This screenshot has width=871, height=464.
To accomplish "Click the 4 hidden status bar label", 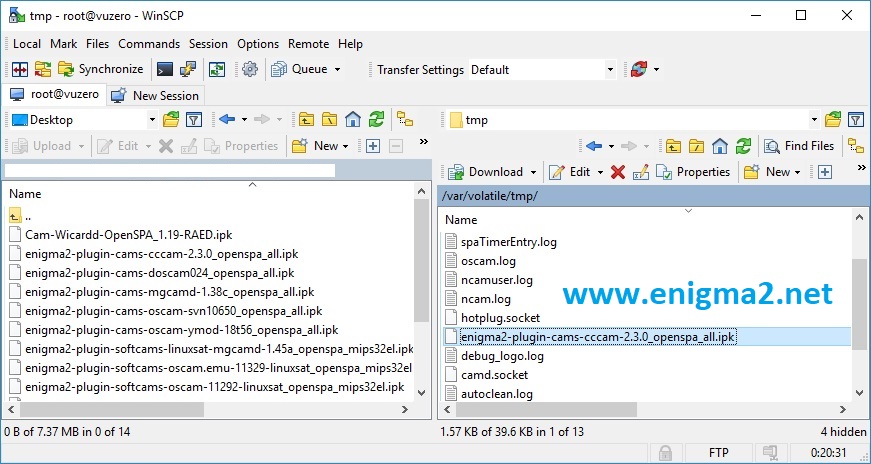I will (x=843, y=432).
